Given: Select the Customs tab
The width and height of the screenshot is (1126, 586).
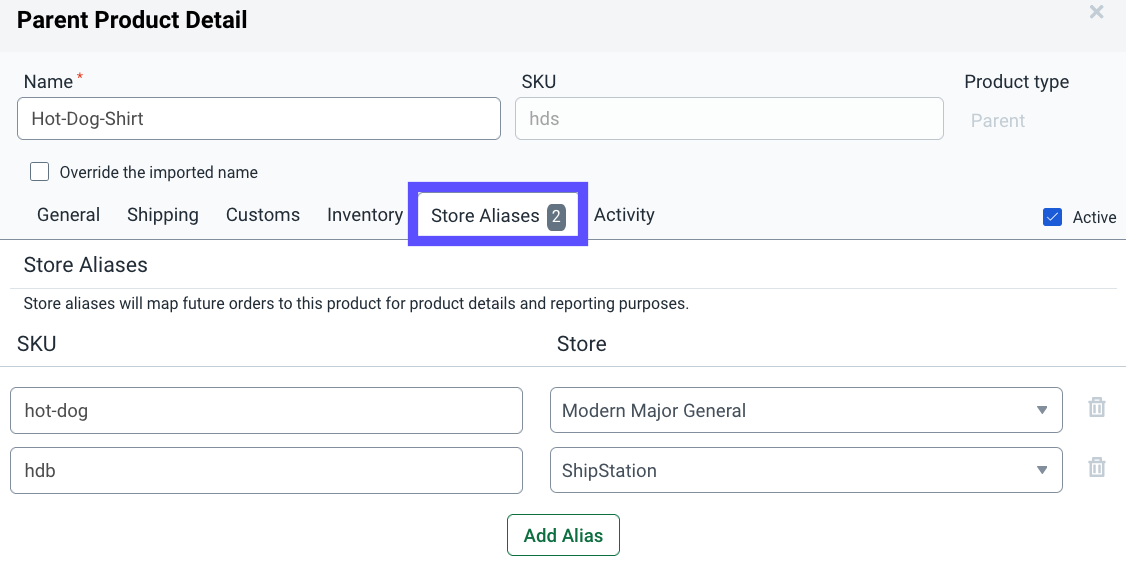Looking at the screenshot, I should click(x=262, y=214).
